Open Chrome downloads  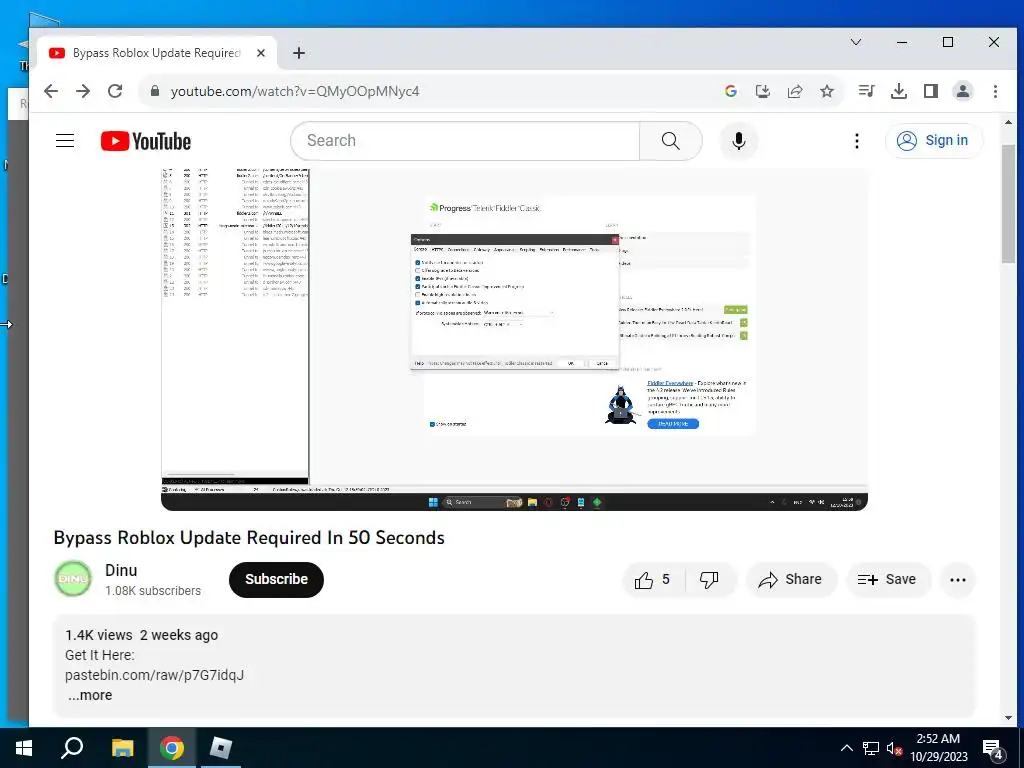[x=899, y=91]
